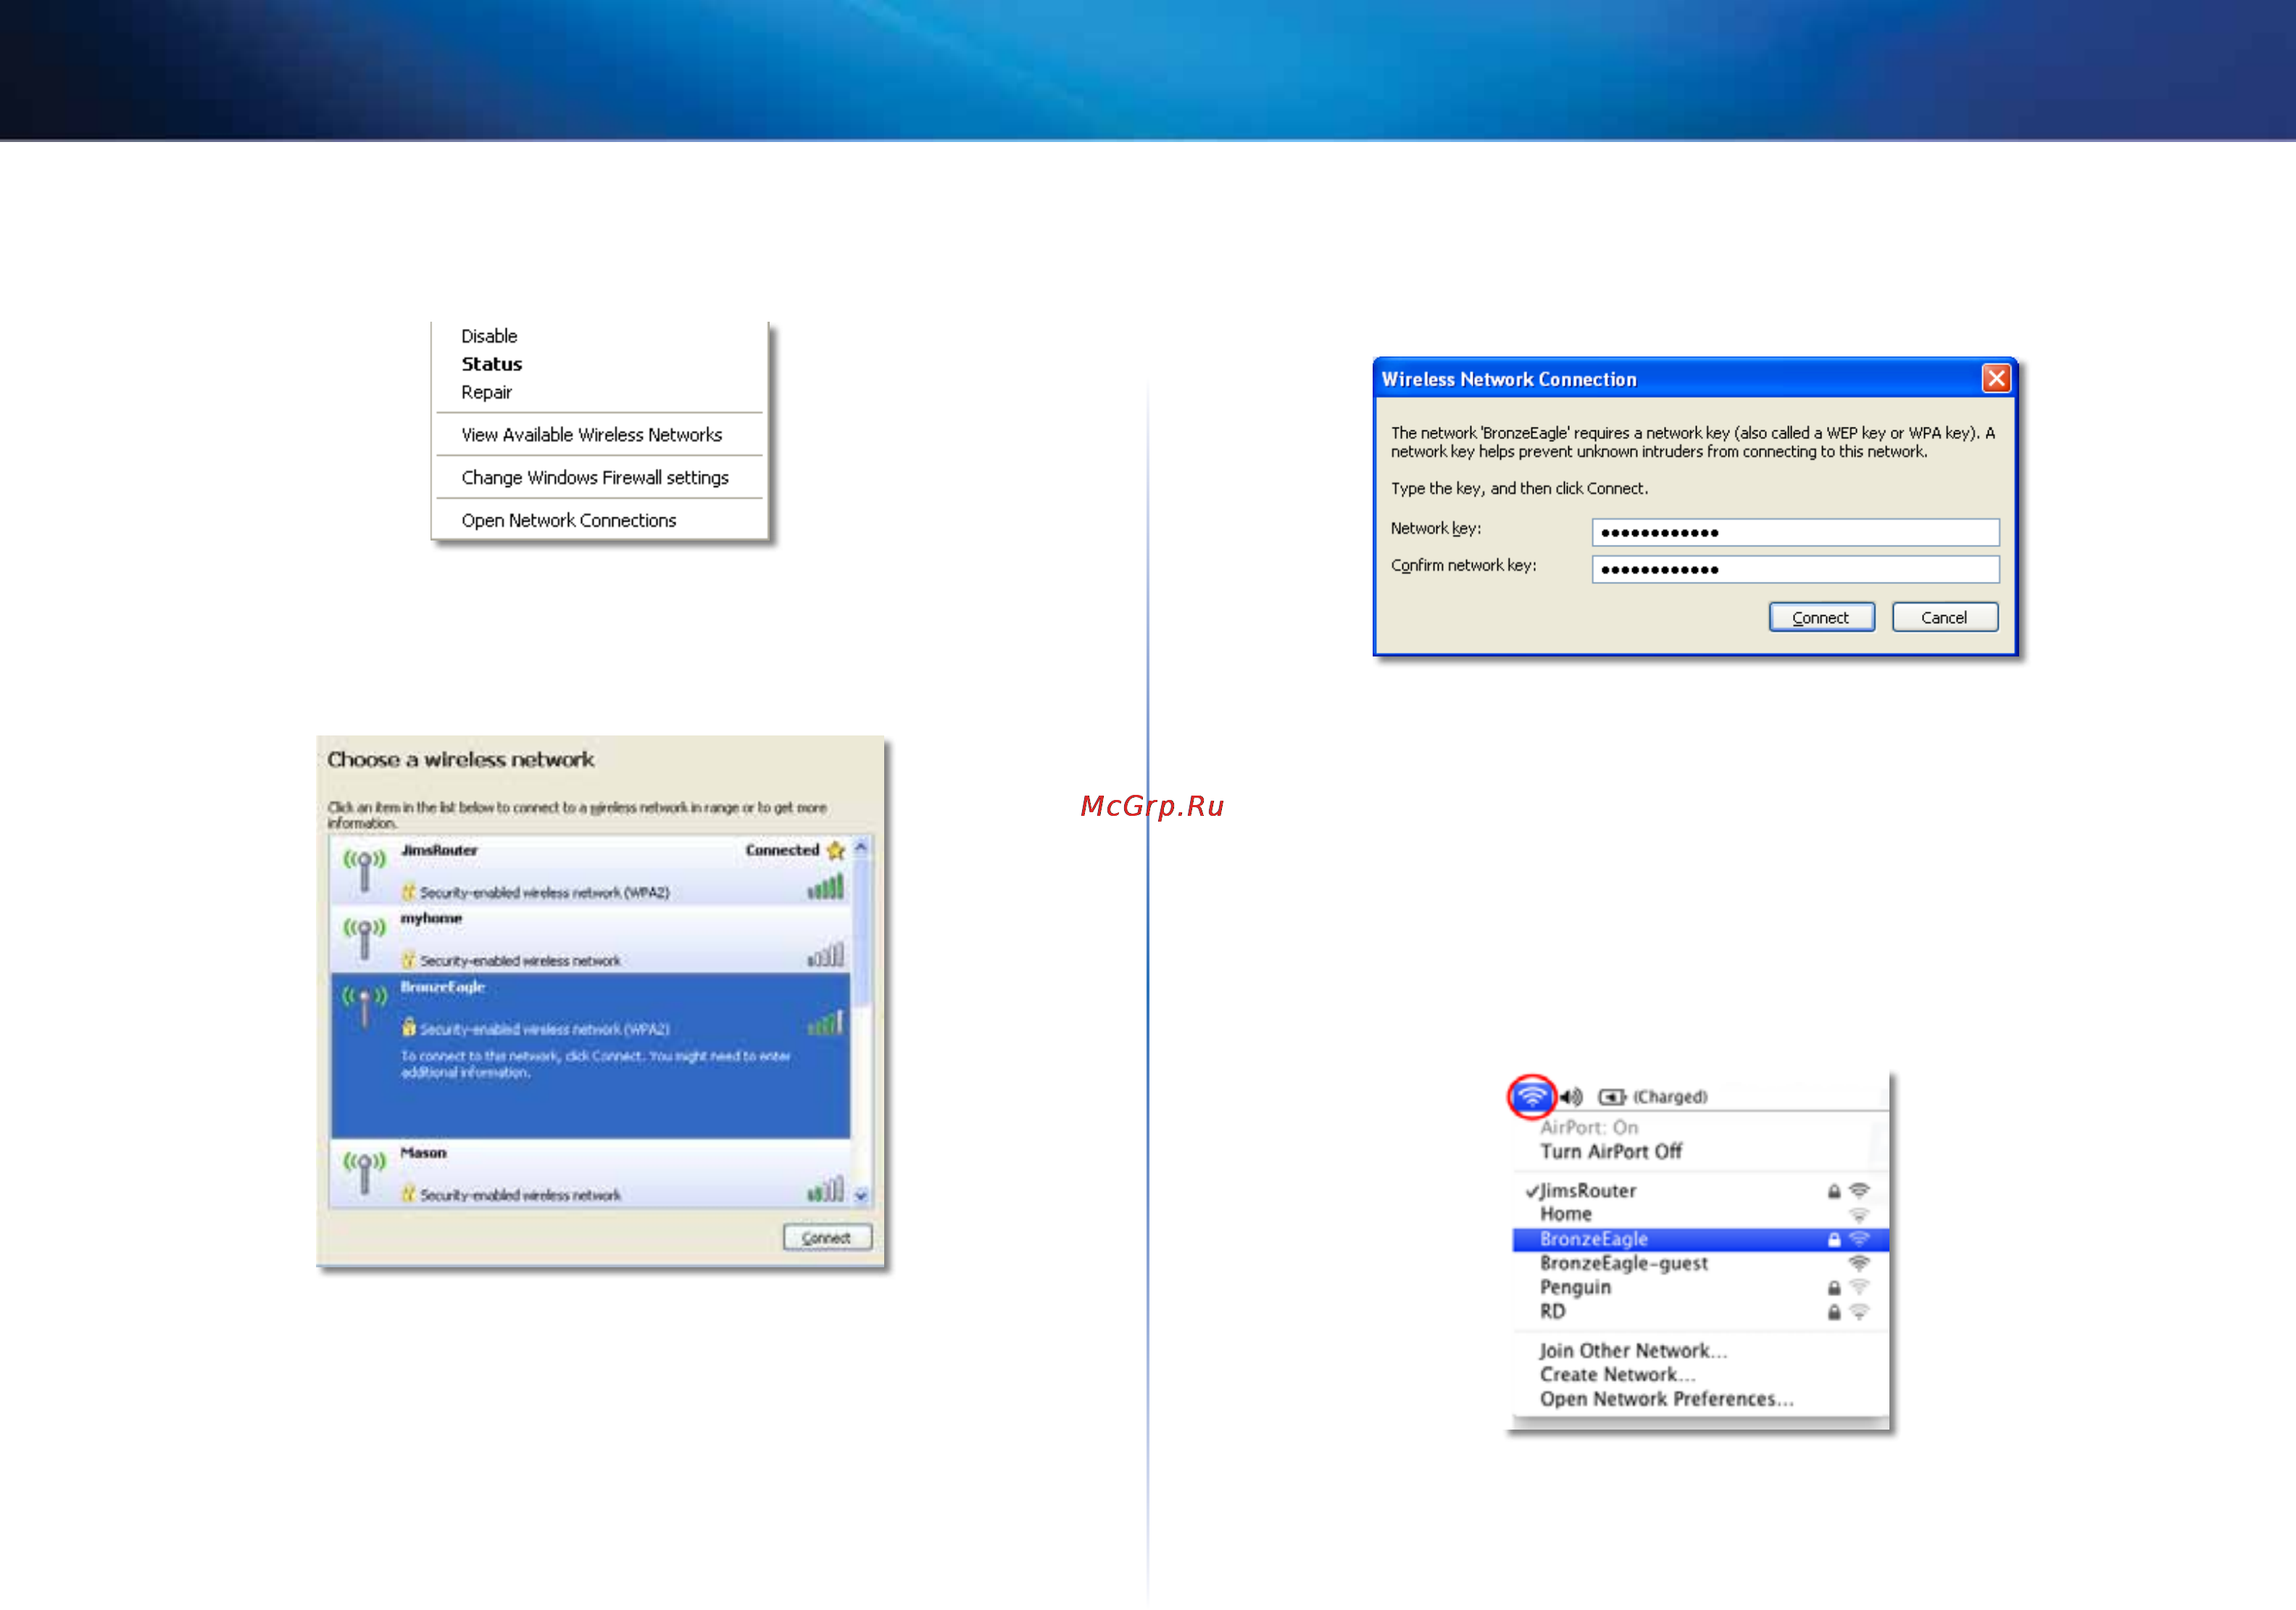
Task: Open Change Windows Firewall settings
Action: point(595,478)
